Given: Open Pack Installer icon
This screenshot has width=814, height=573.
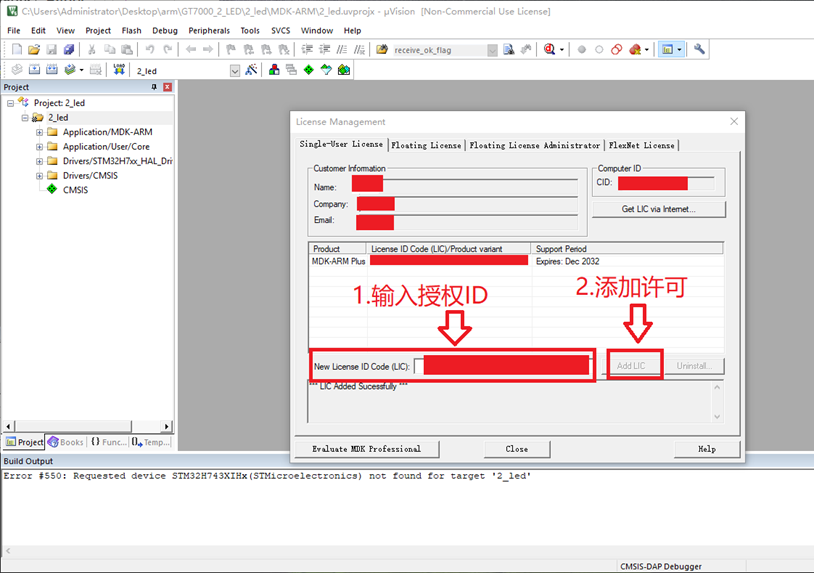Looking at the screenshot, I should pos(344,70).
